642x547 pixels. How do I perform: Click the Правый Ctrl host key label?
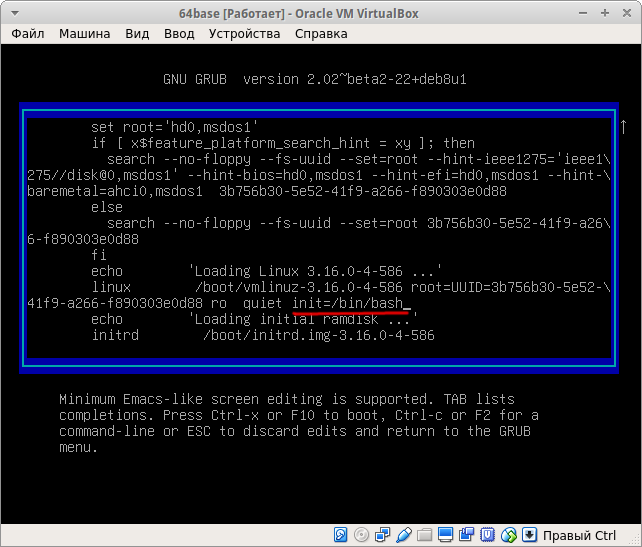[x=579, y=535]
